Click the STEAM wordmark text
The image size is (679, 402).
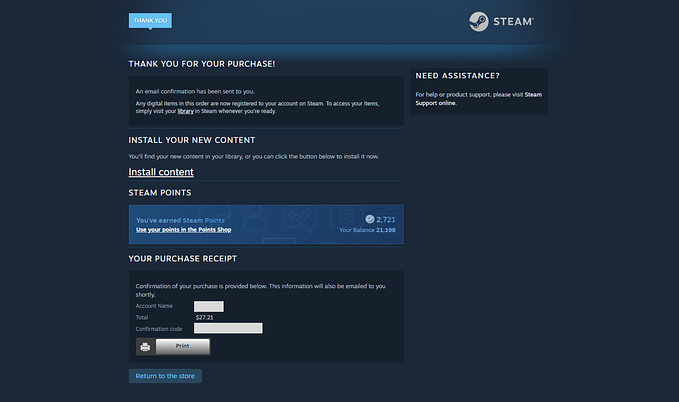(514, 22)
